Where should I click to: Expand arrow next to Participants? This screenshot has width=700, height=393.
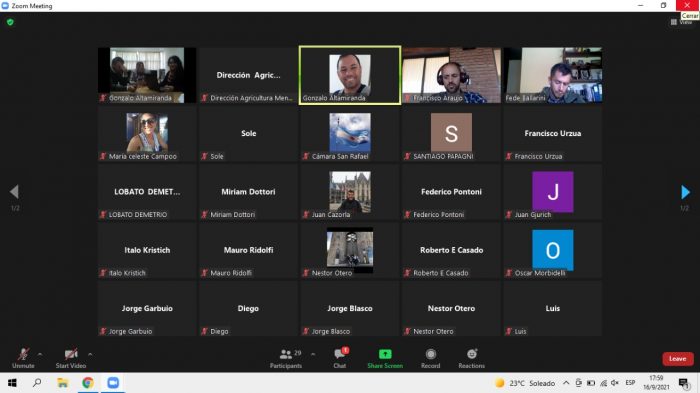point(313,354)
